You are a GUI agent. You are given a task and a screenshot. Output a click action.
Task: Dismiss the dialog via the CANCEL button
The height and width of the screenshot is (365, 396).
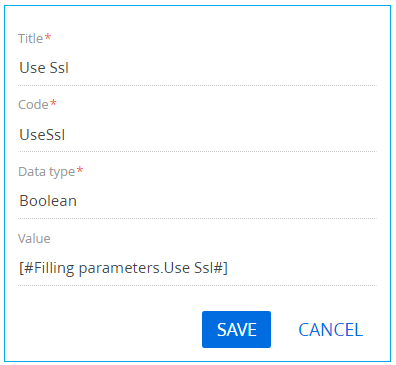(330, 330)
